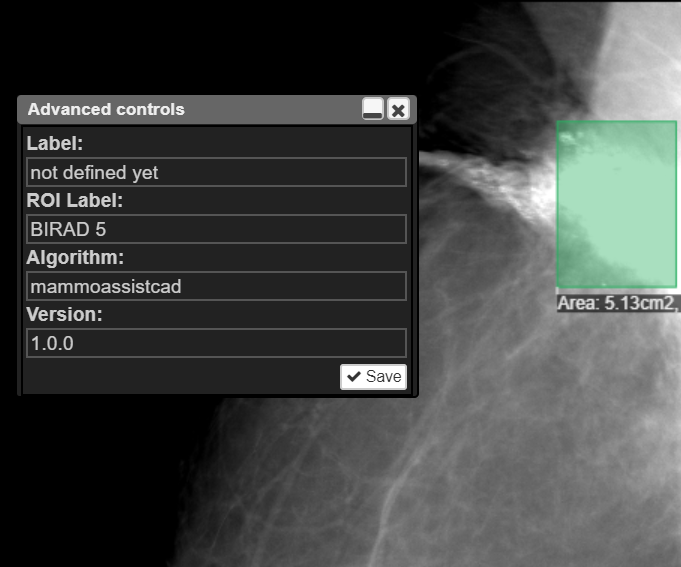Image resolution: width=681 pixels, height=567 pixels.
Task: Click the Label input field
Action: coord(216,172)
